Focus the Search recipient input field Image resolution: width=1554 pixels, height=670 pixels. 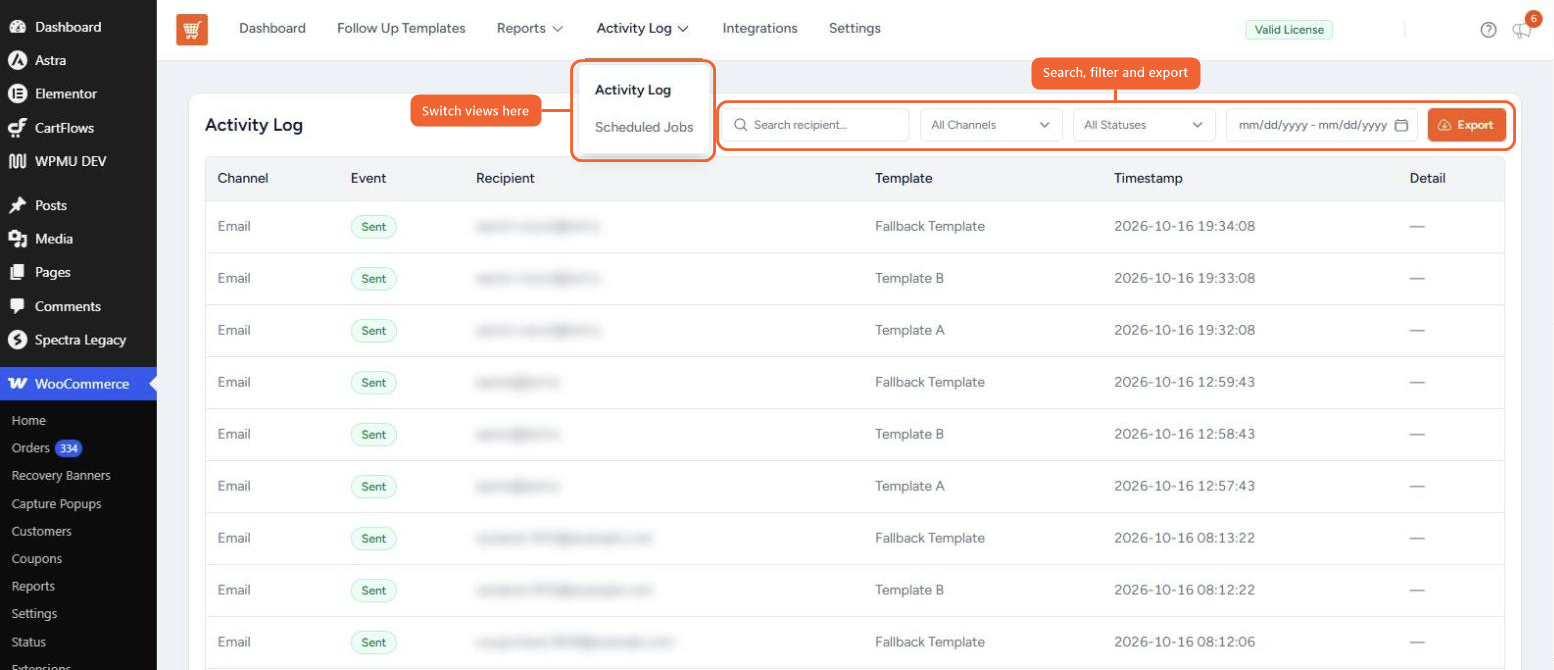point(815,125)
